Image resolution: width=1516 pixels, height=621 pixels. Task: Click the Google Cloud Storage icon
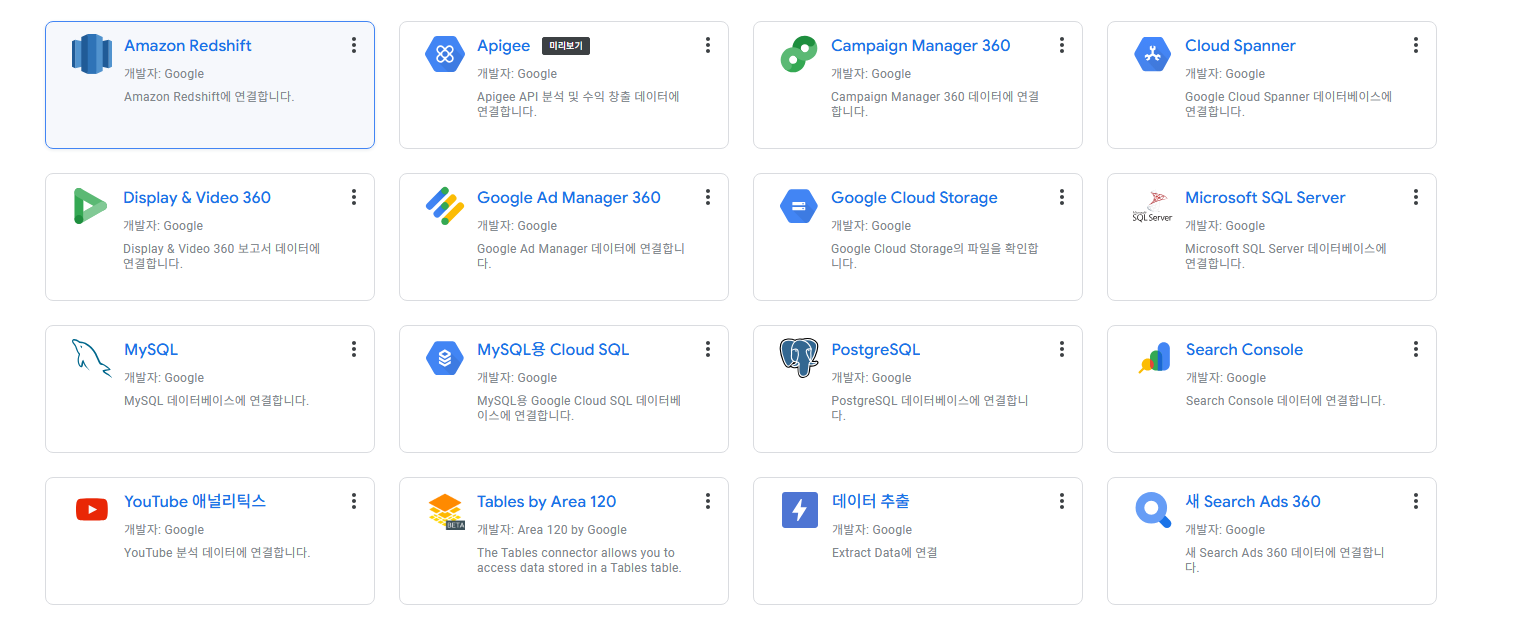point(799,205)
